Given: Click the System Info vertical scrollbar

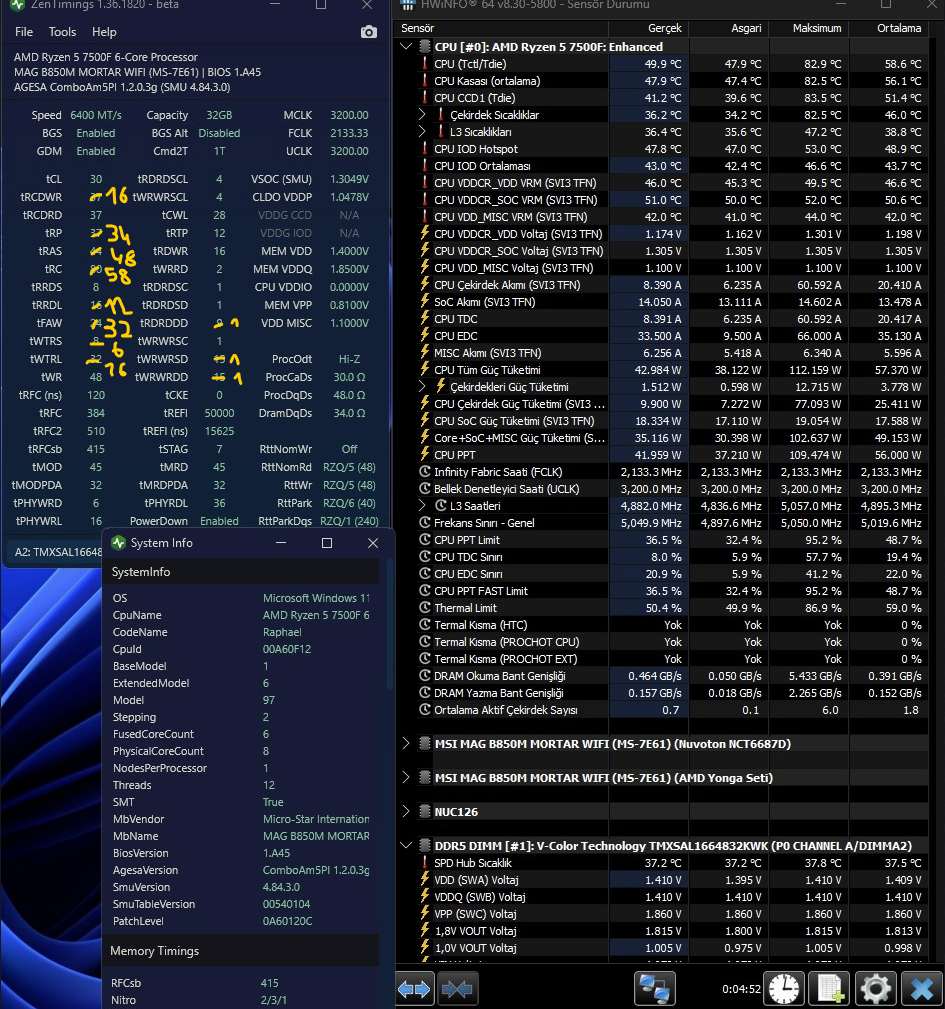Looking at the screenshot, I should pos(389,624).
